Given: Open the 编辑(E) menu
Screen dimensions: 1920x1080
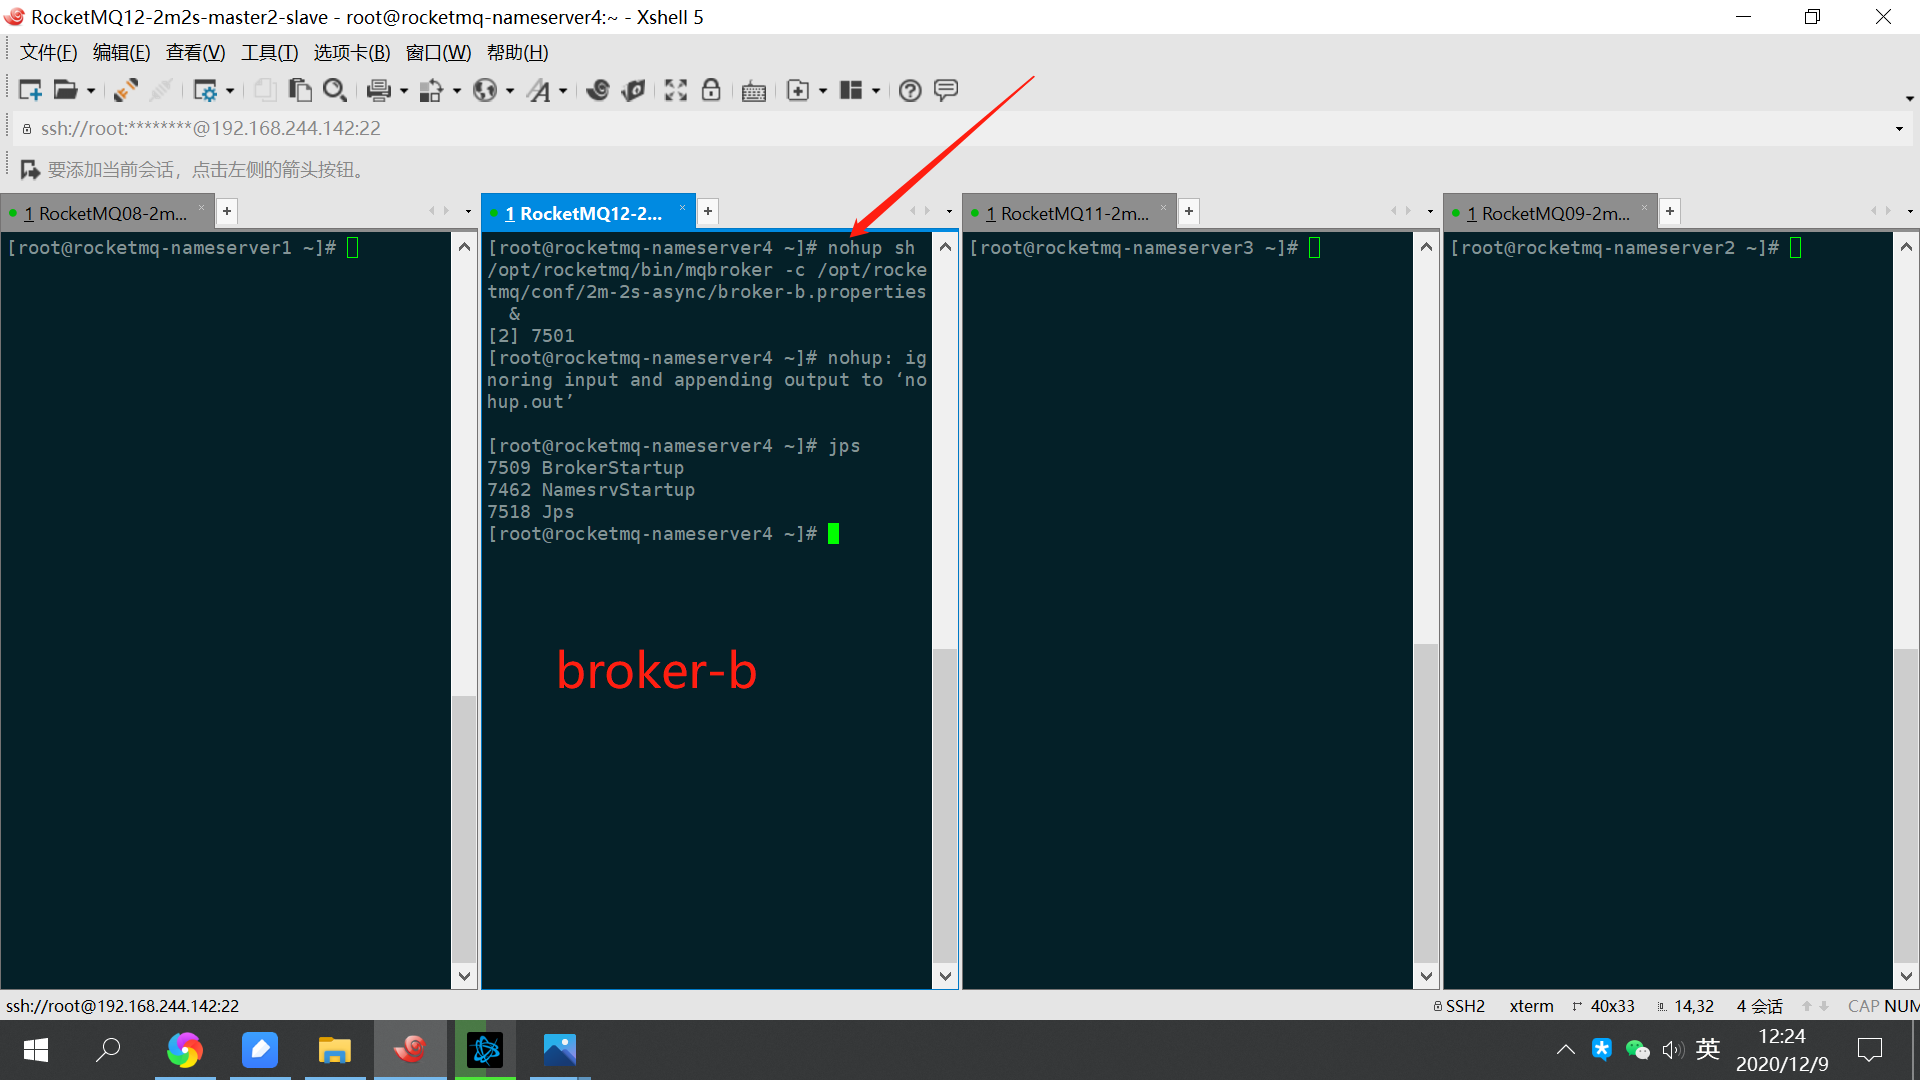Looking at the screenshot, I should click(121, 53).
